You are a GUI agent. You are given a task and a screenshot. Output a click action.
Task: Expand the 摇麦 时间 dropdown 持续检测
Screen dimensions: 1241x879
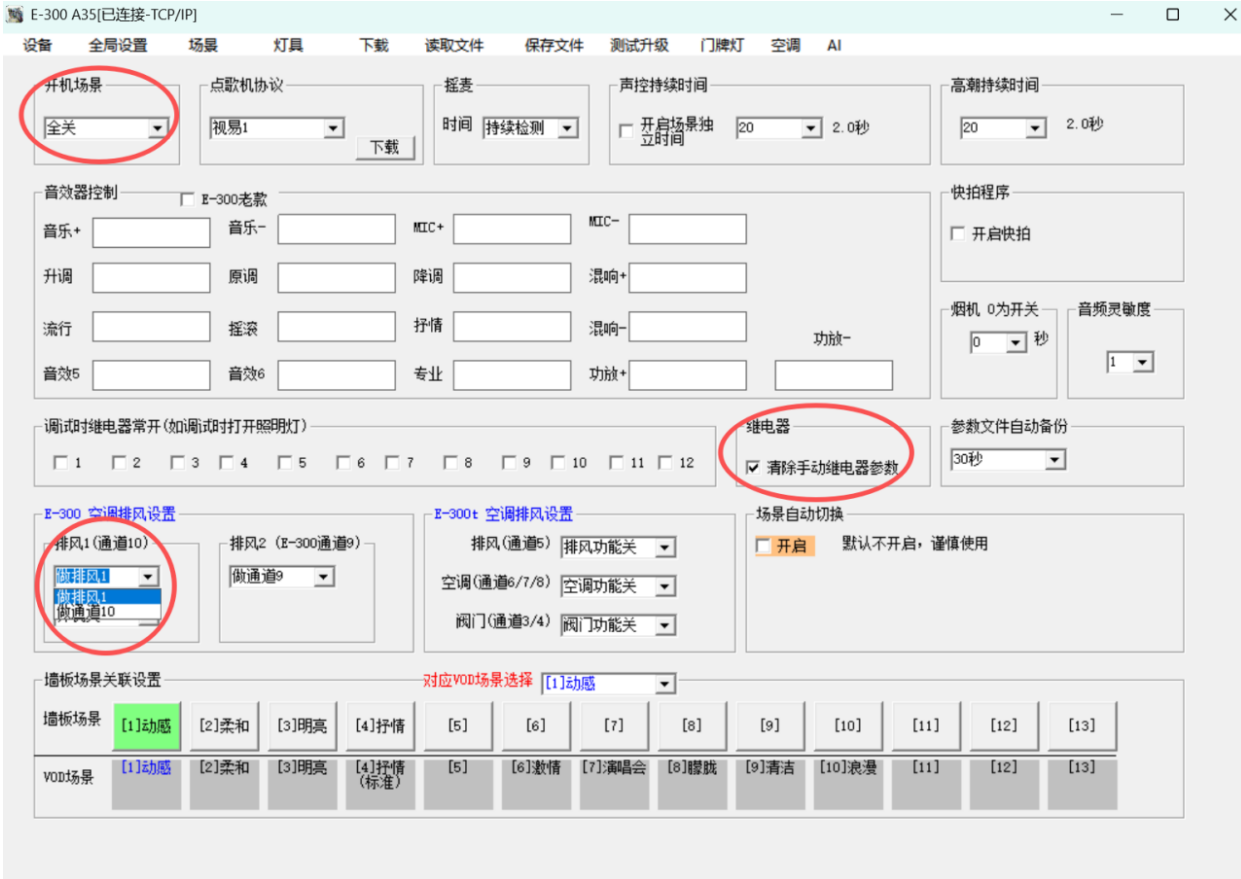568,128
